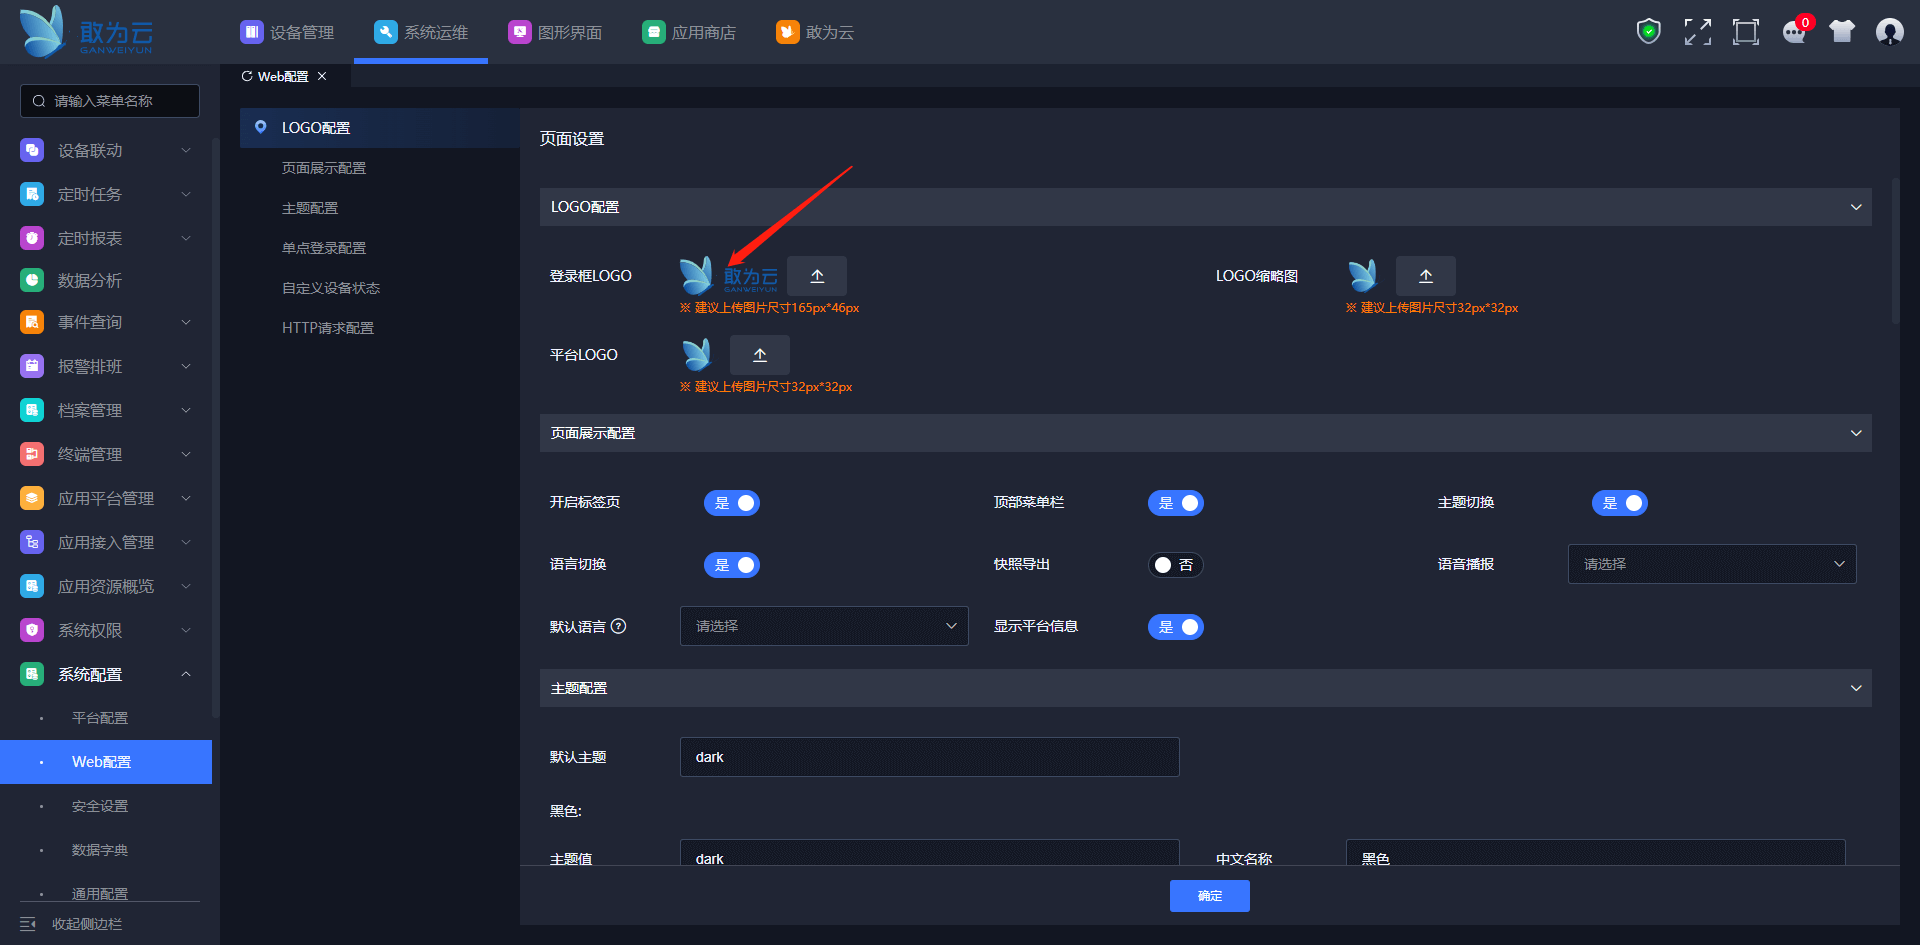
Task: Jump to LOGO配置 anchor link
Action: pos(380,128)
